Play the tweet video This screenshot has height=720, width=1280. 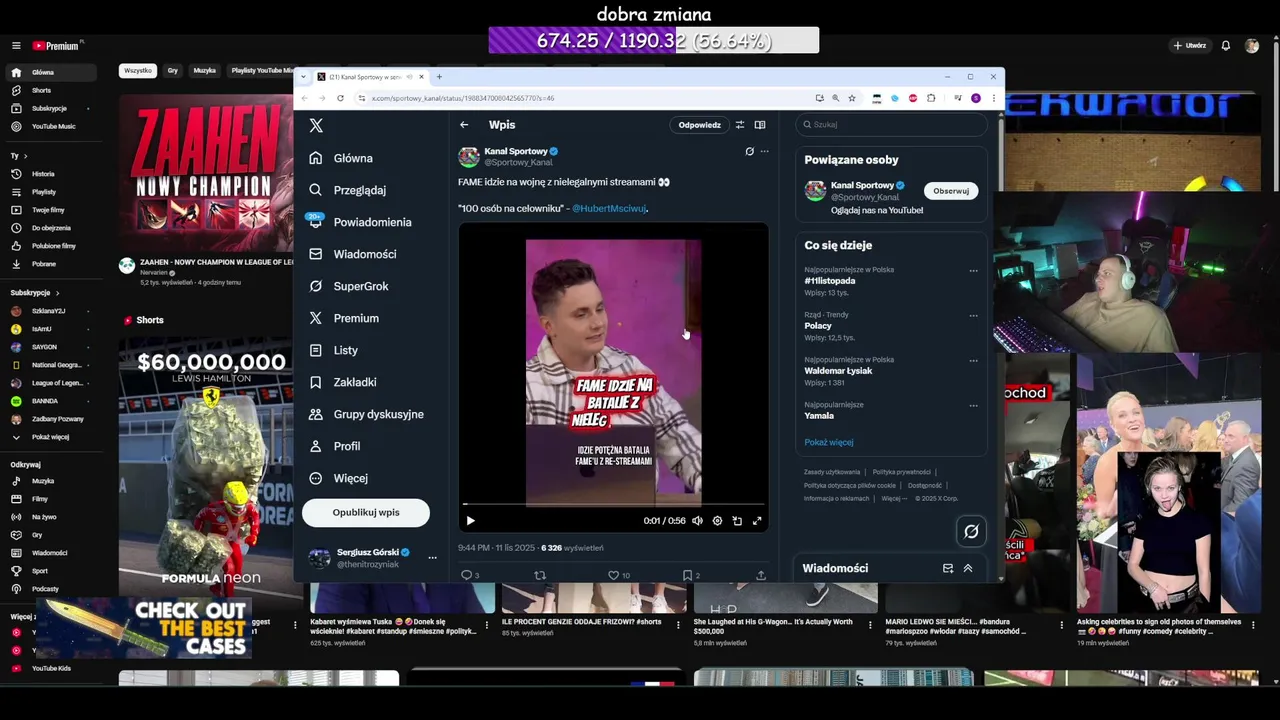click(x=471, y=520)
